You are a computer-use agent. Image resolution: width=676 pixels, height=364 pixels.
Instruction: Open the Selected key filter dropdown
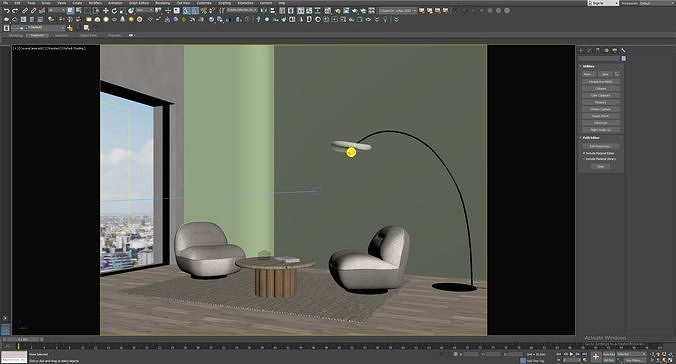coord(632,354)
